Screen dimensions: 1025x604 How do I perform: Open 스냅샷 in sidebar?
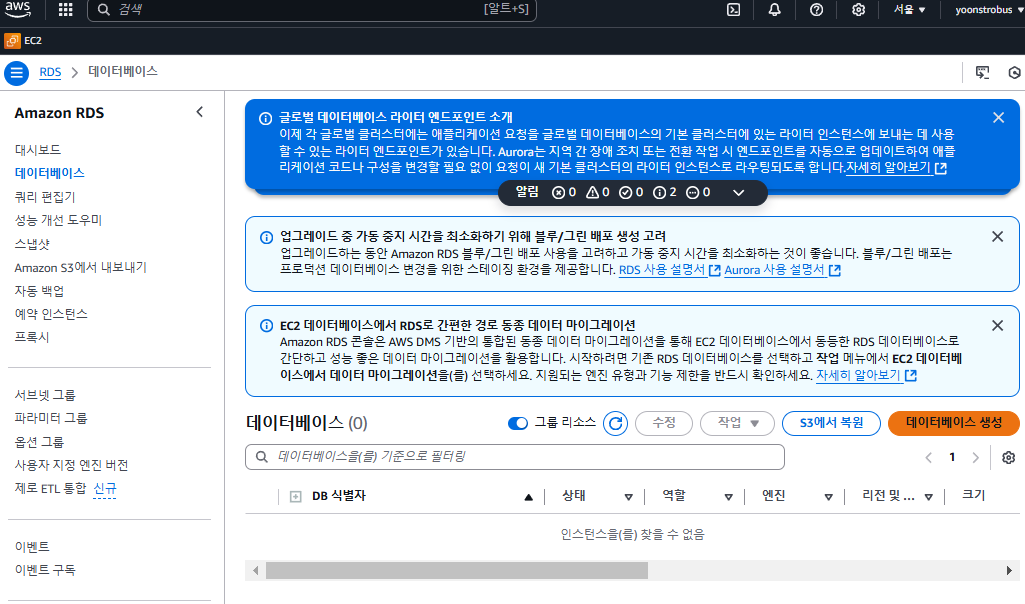click(x=32, y=244)
